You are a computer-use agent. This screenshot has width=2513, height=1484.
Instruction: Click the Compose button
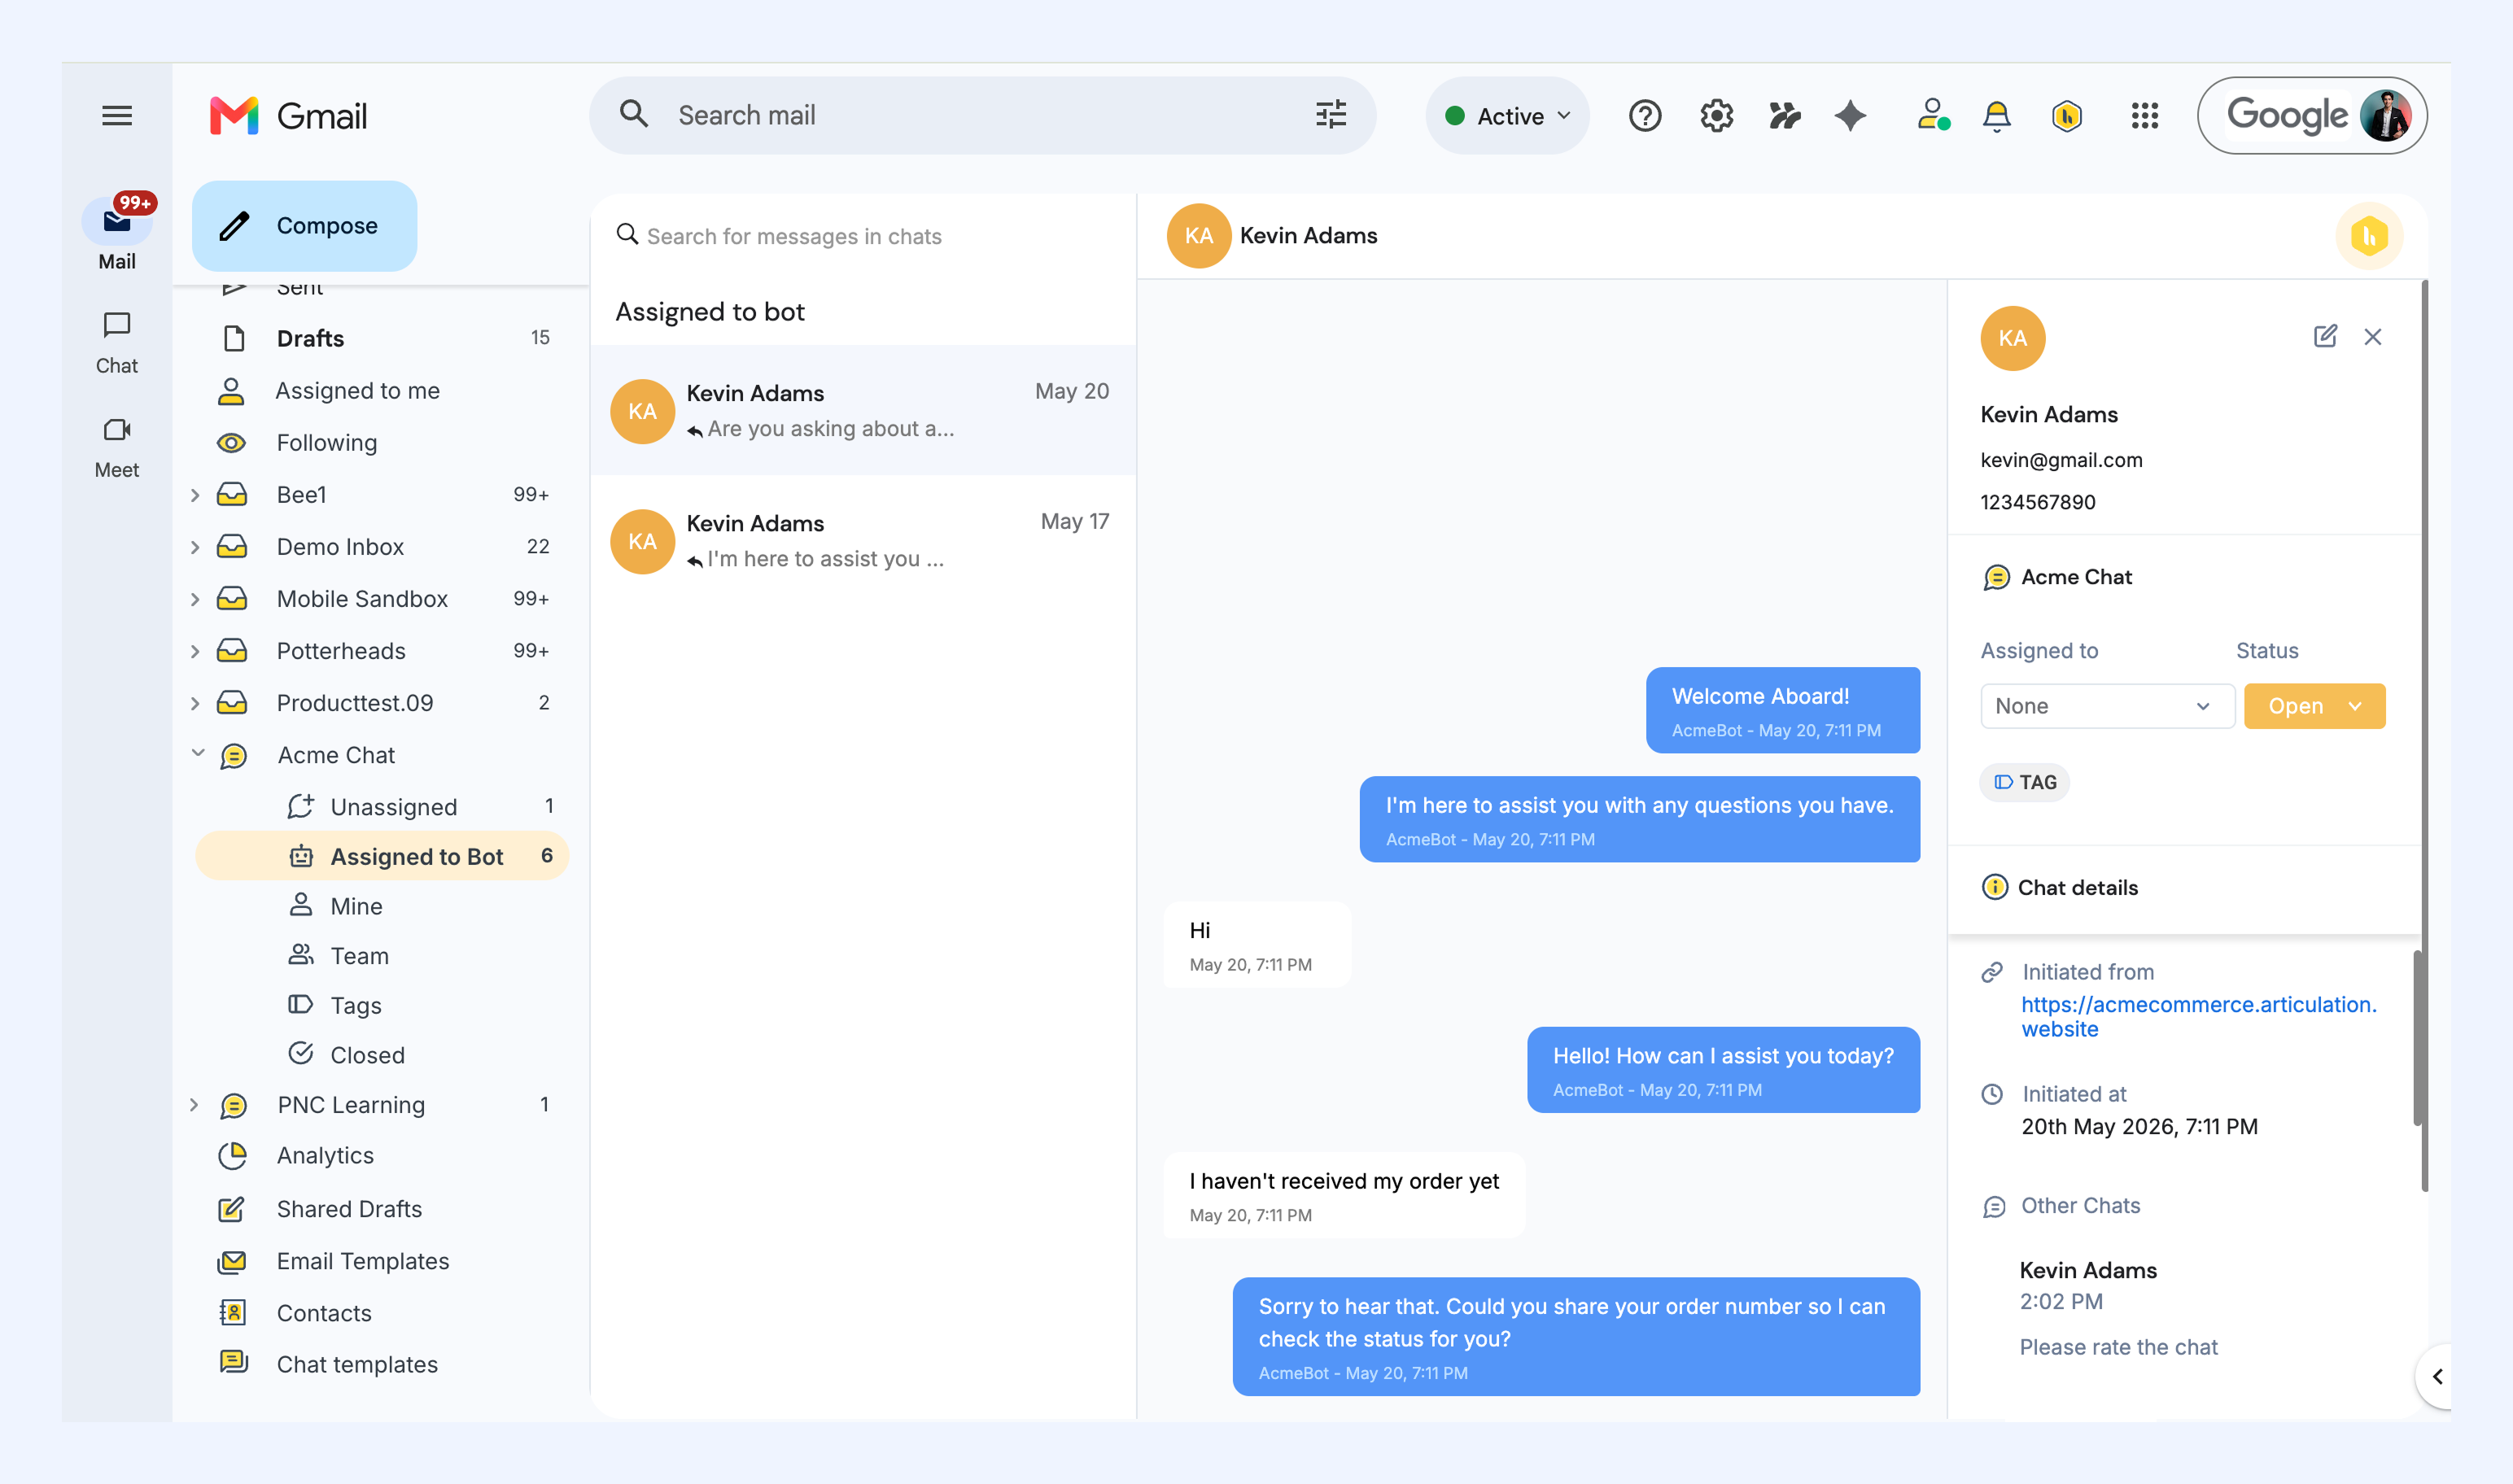tap(304, 226)
